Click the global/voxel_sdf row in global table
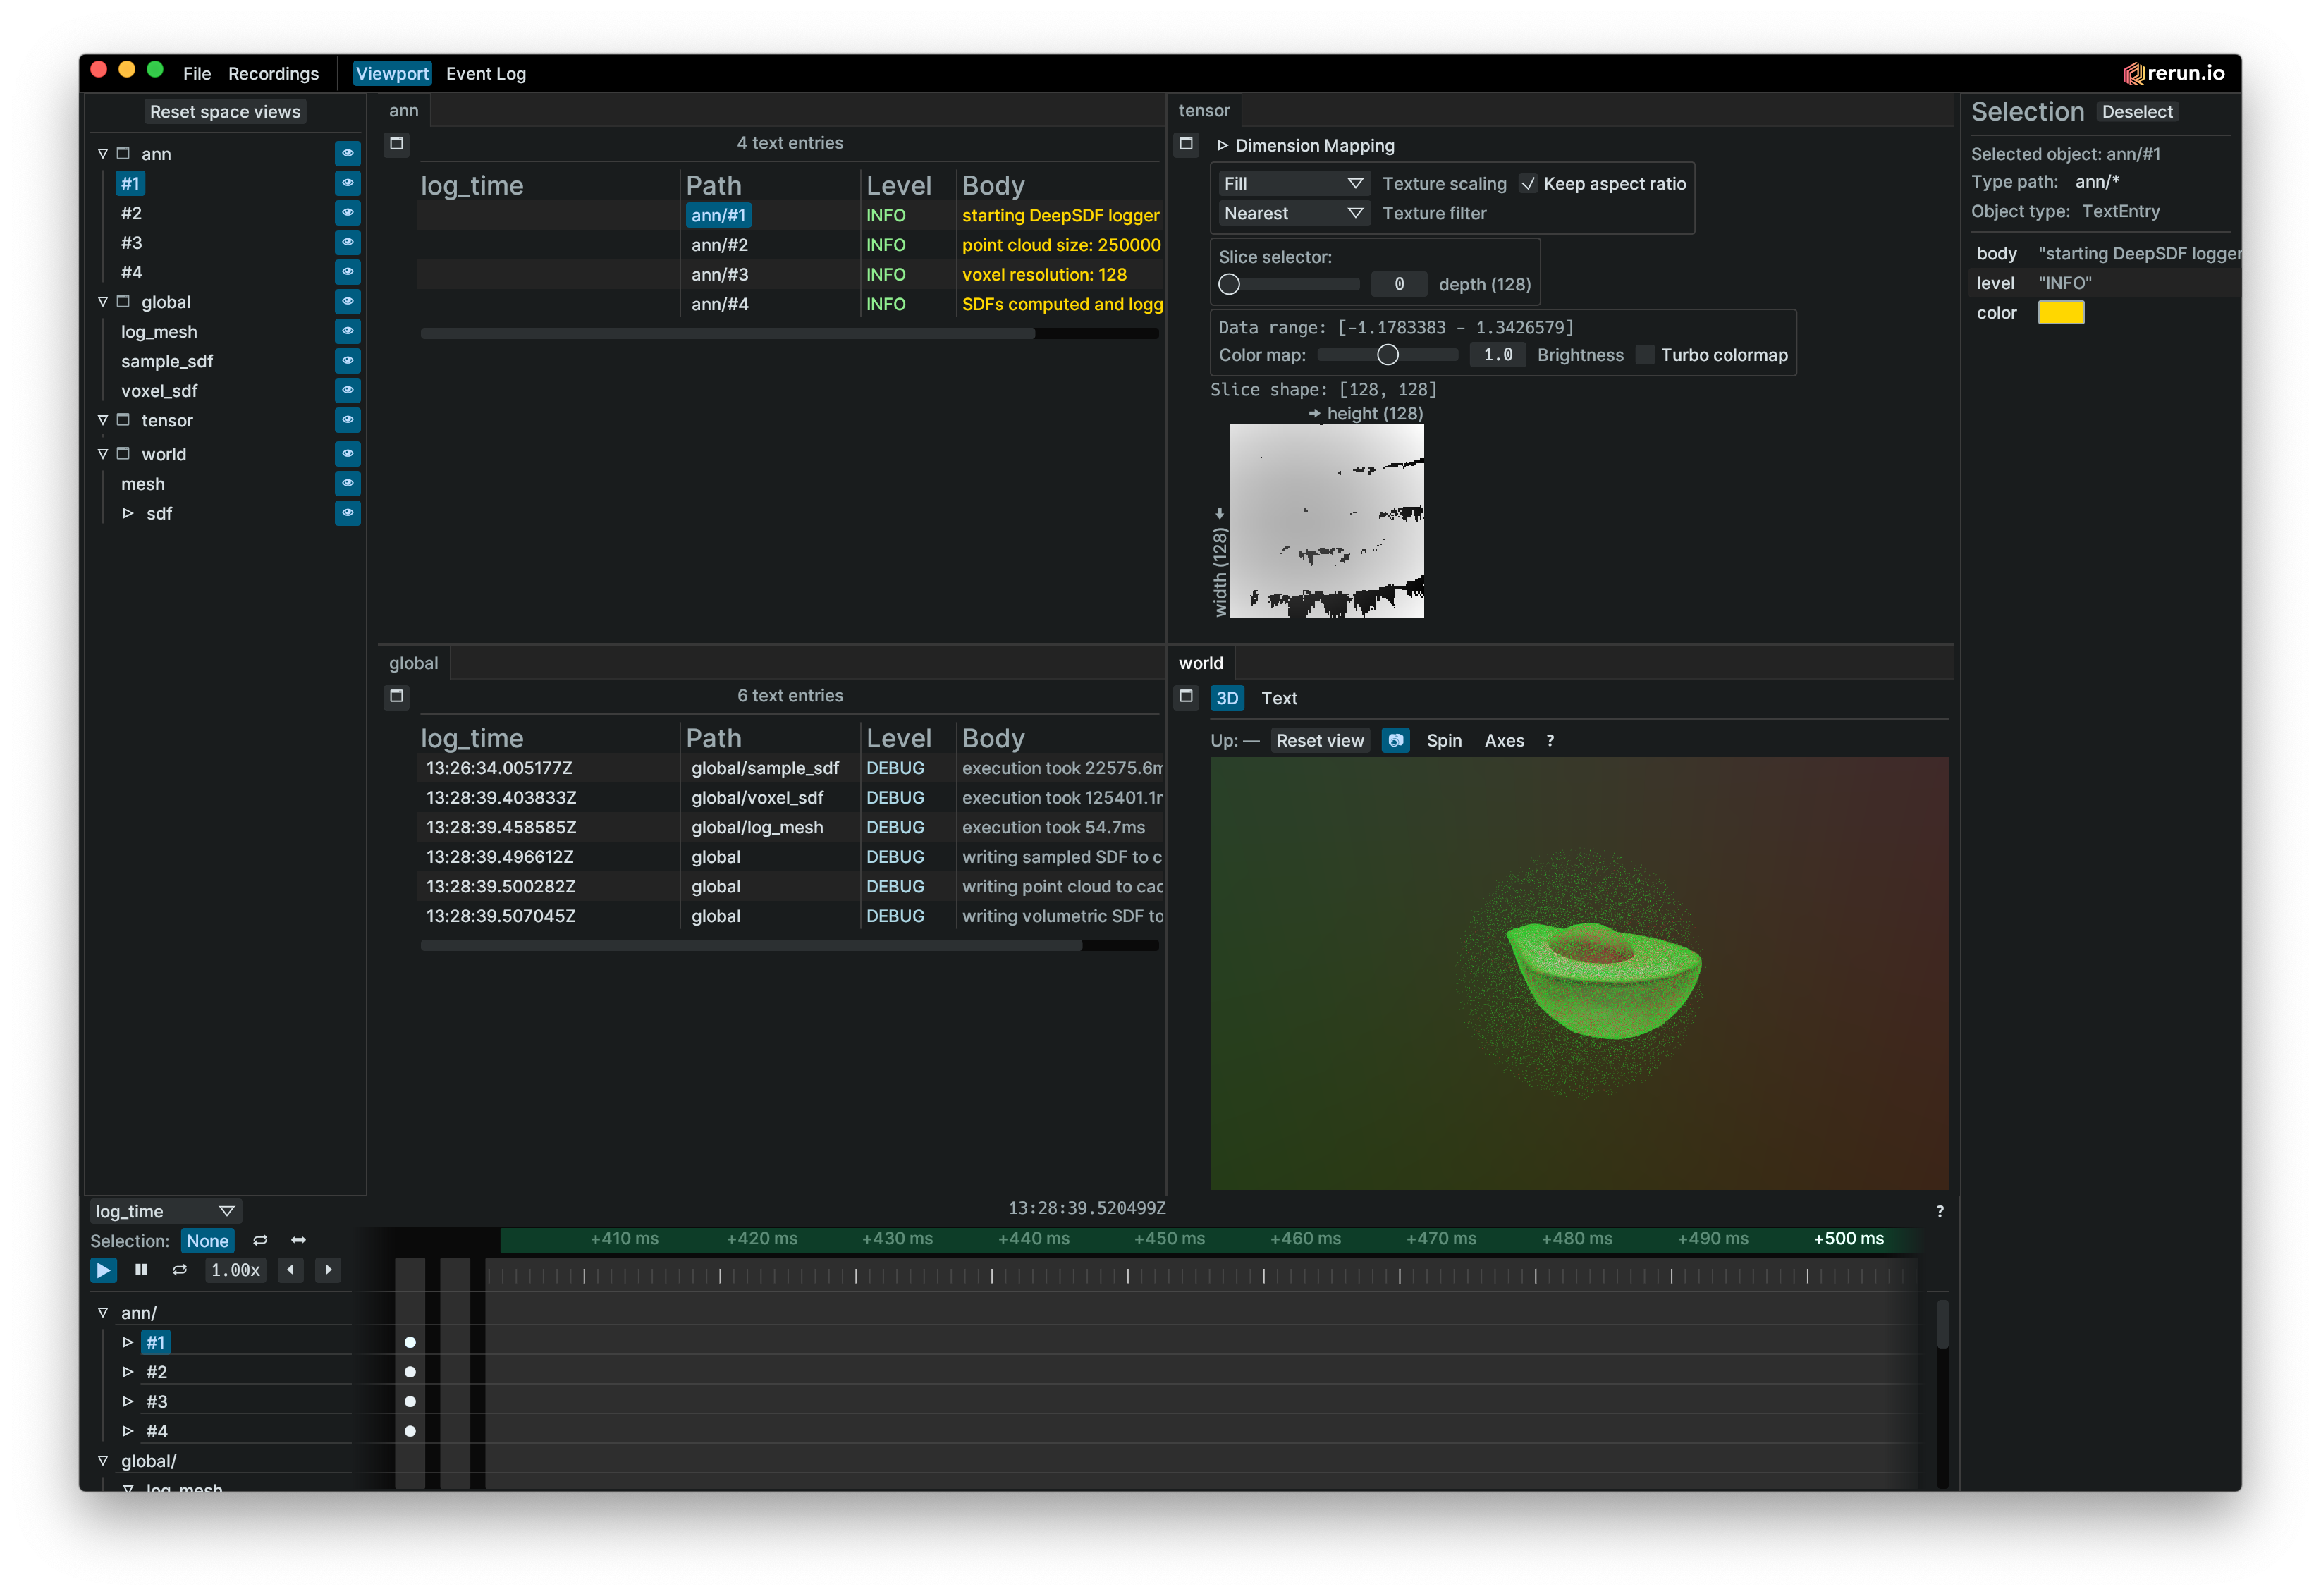2321x1596 pixels. pos(757,797)
